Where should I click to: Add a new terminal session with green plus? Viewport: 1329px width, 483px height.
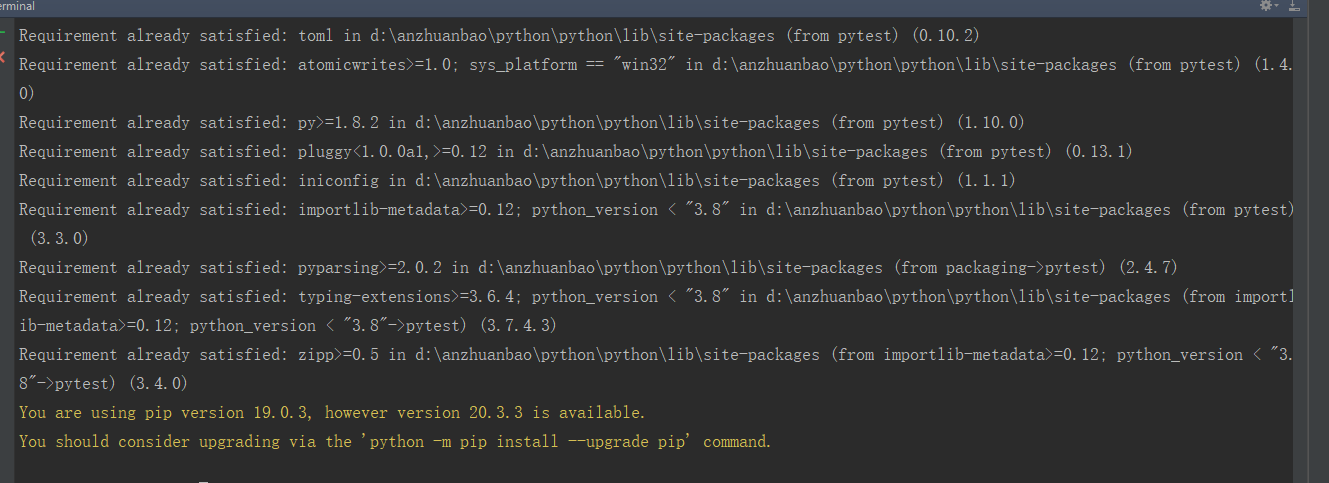coord(3,31)
